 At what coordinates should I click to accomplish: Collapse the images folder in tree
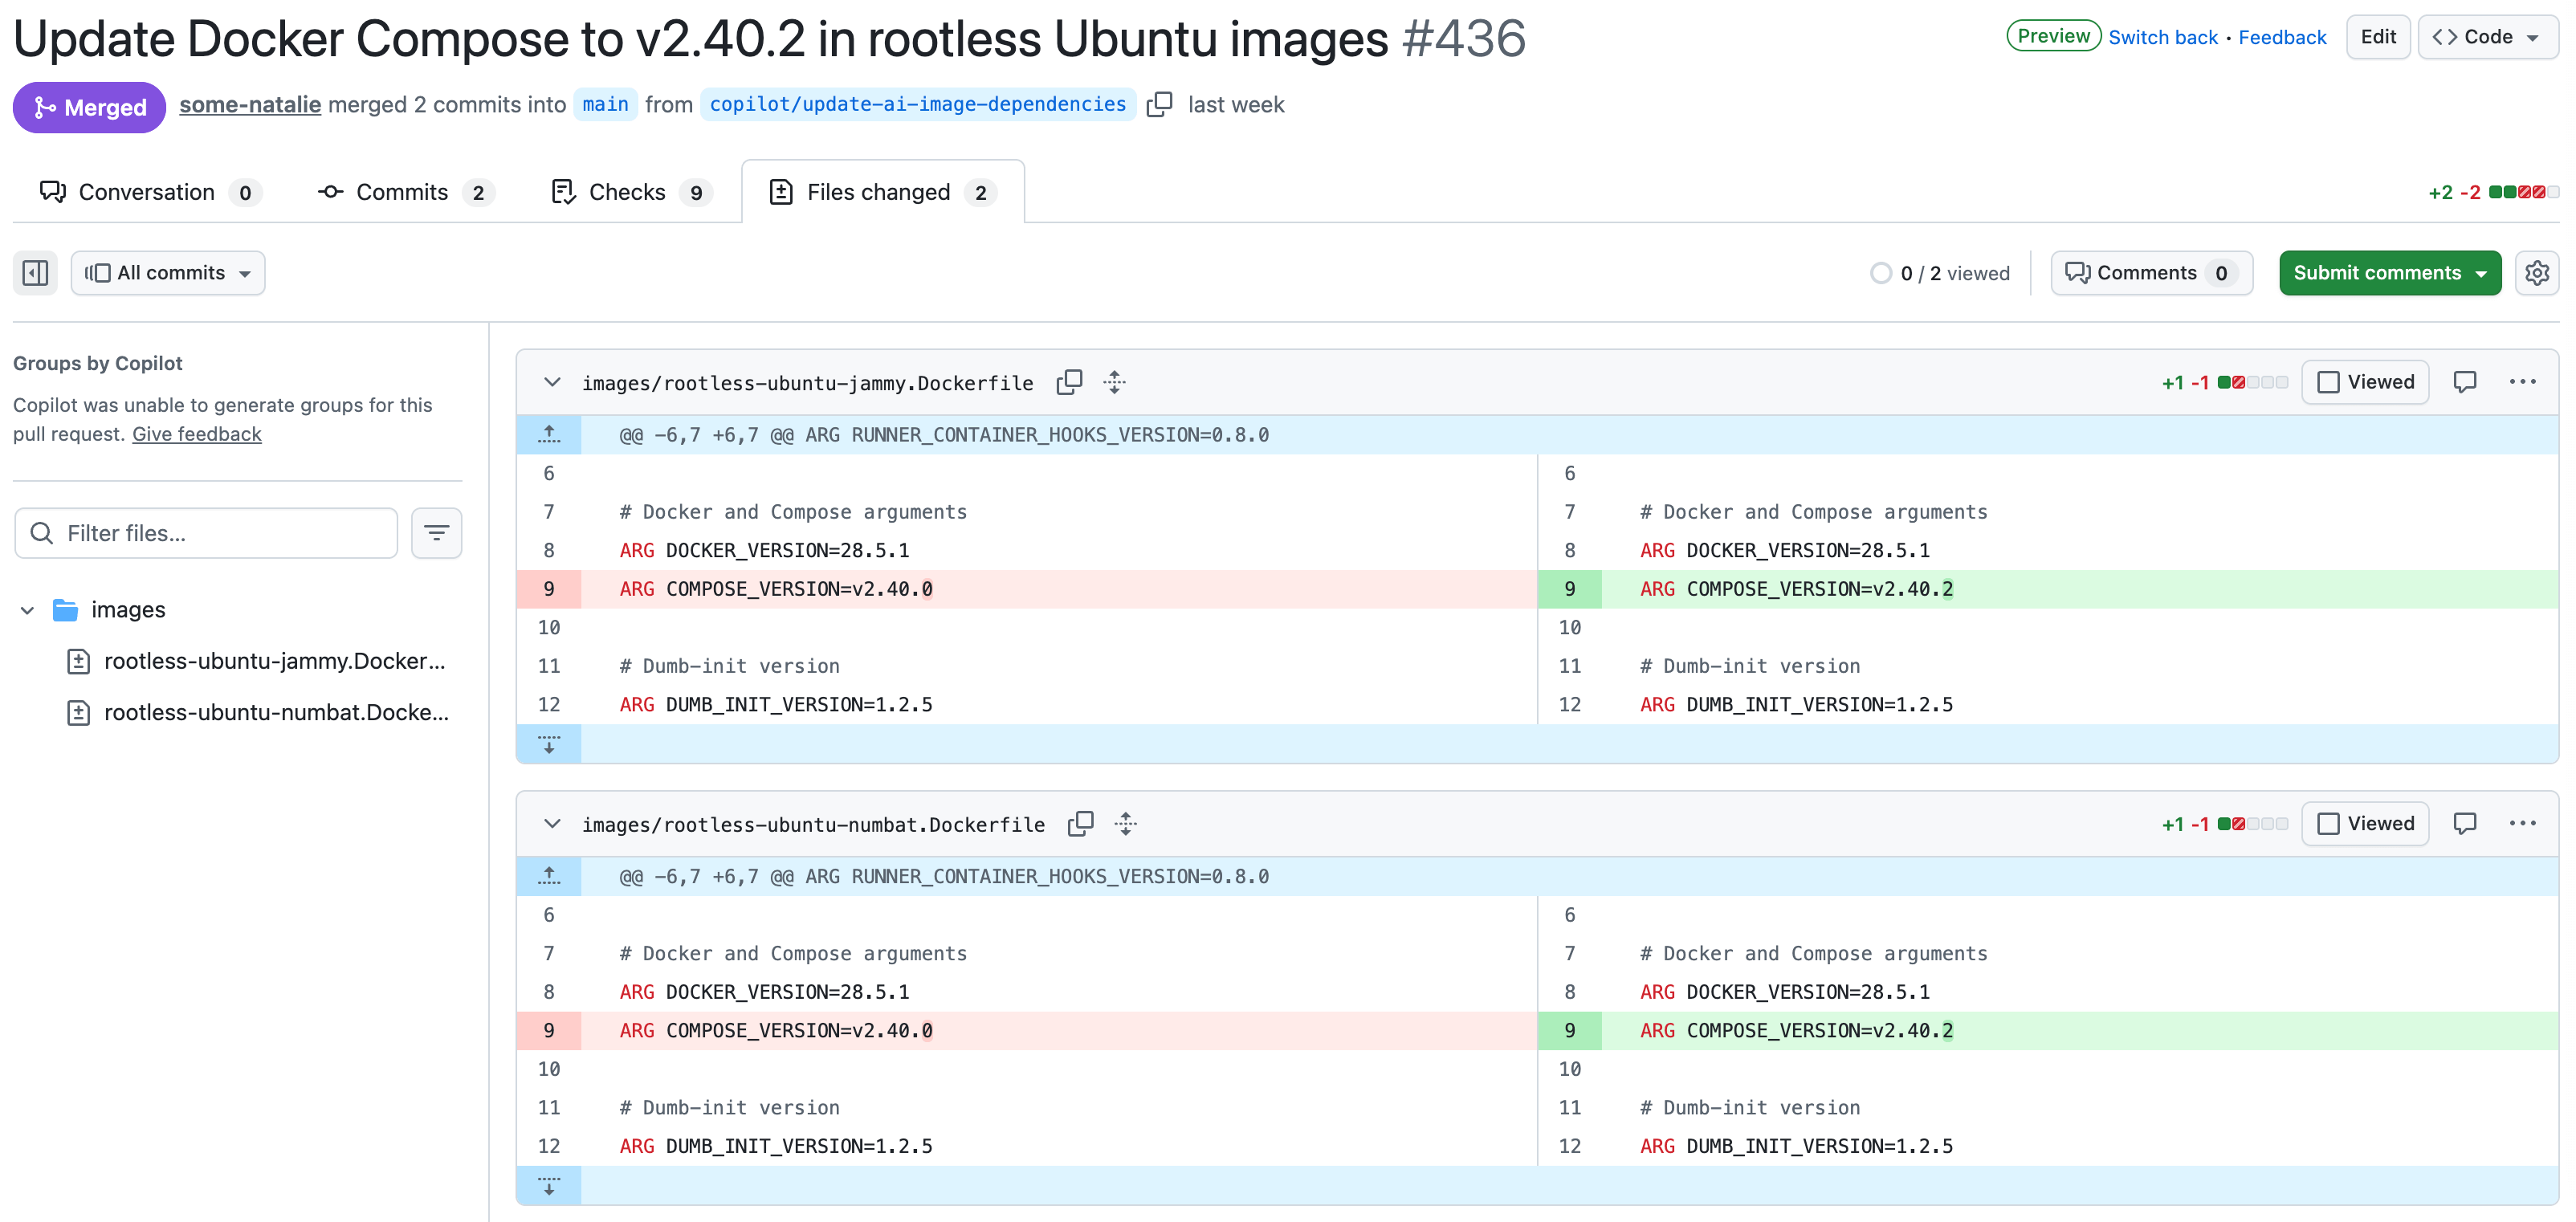coord(28,610)
